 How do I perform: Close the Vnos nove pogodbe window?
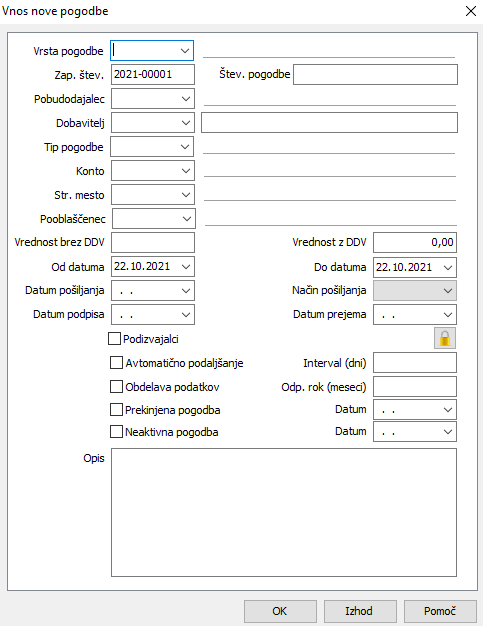pos(471,11)
